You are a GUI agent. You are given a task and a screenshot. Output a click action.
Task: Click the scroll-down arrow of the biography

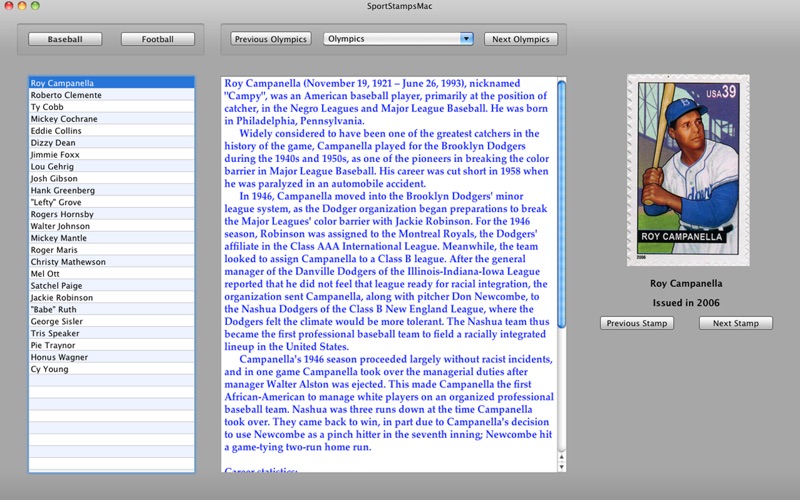tap(561, 466)
